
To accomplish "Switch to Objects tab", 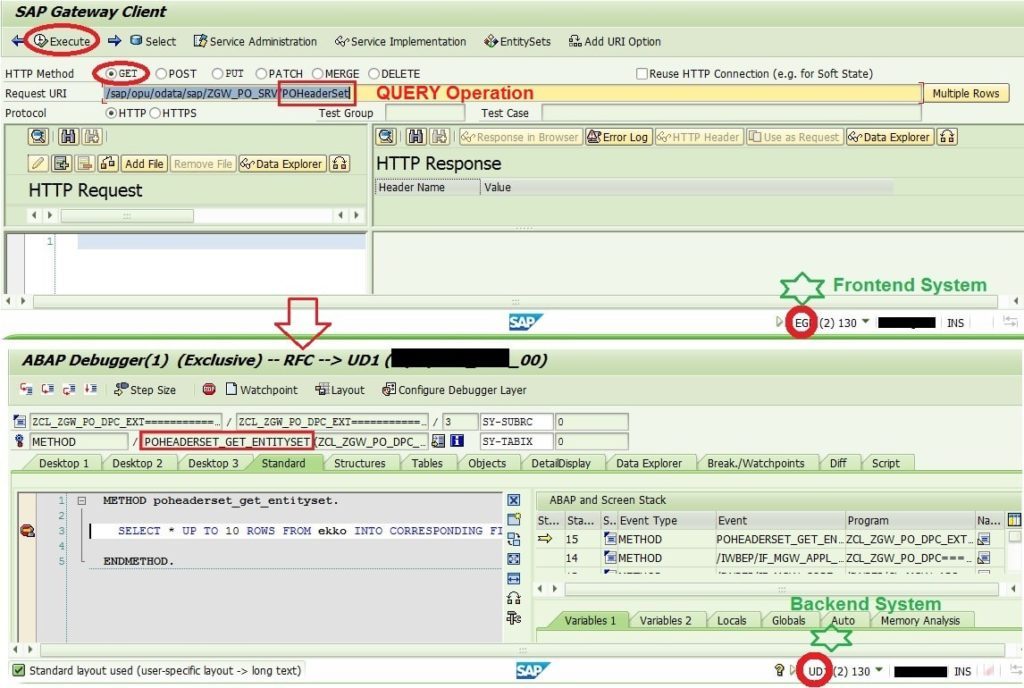I will 487,463.
